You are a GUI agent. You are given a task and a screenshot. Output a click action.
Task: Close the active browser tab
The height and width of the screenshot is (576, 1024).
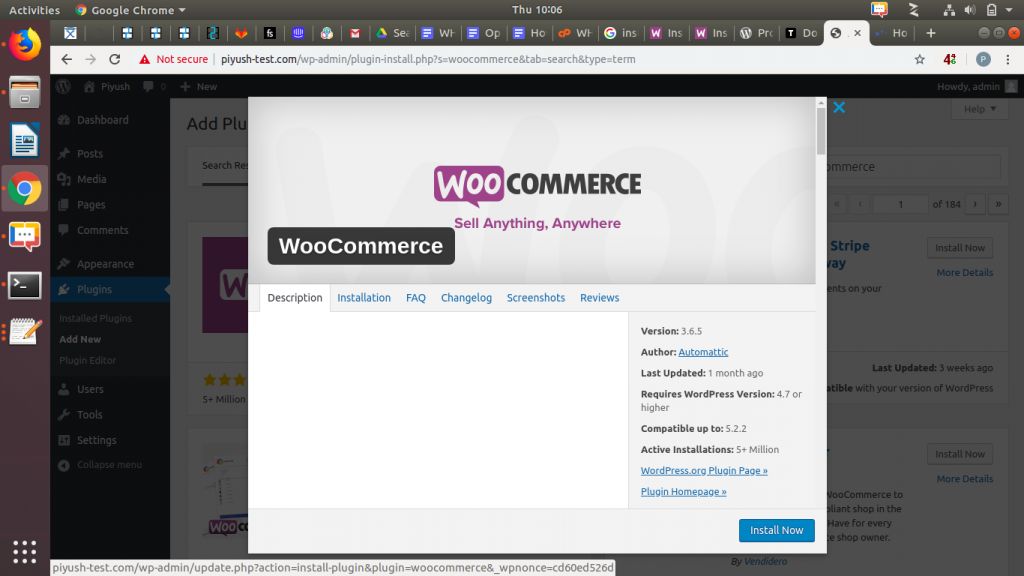(x=857, y=33)
